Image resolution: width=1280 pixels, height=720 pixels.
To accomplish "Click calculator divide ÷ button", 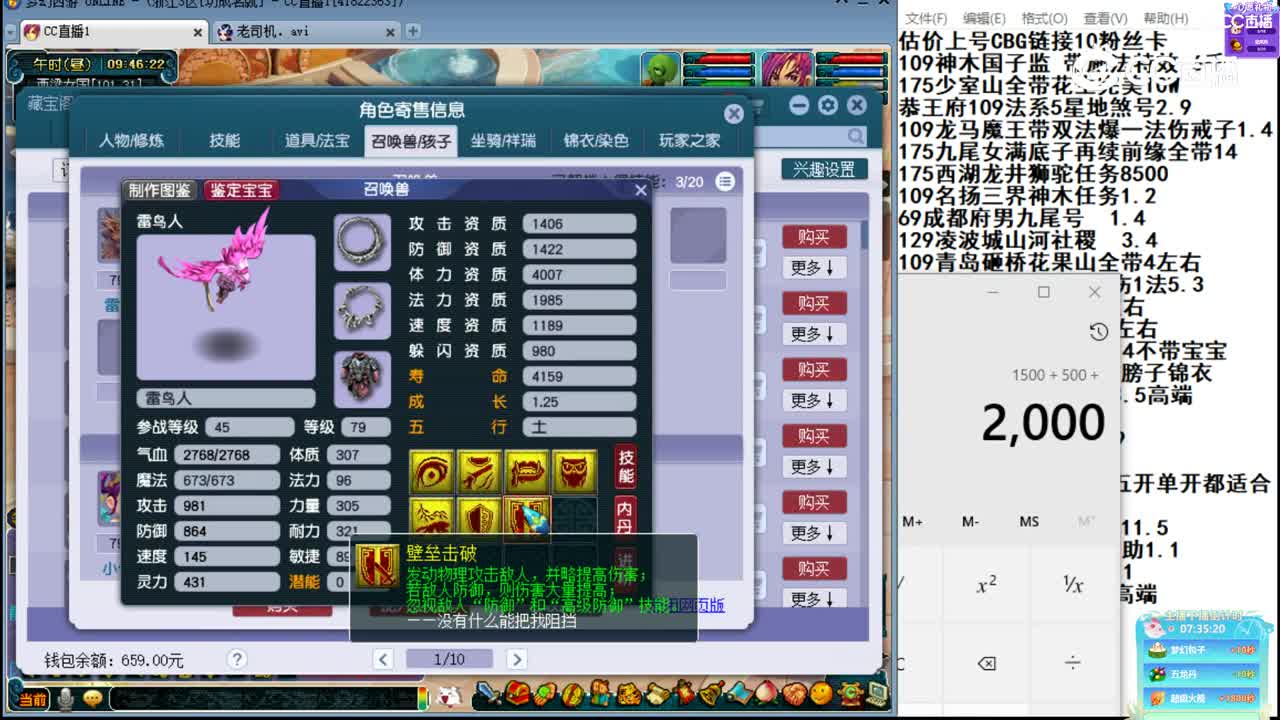I will coord(1072,663).
